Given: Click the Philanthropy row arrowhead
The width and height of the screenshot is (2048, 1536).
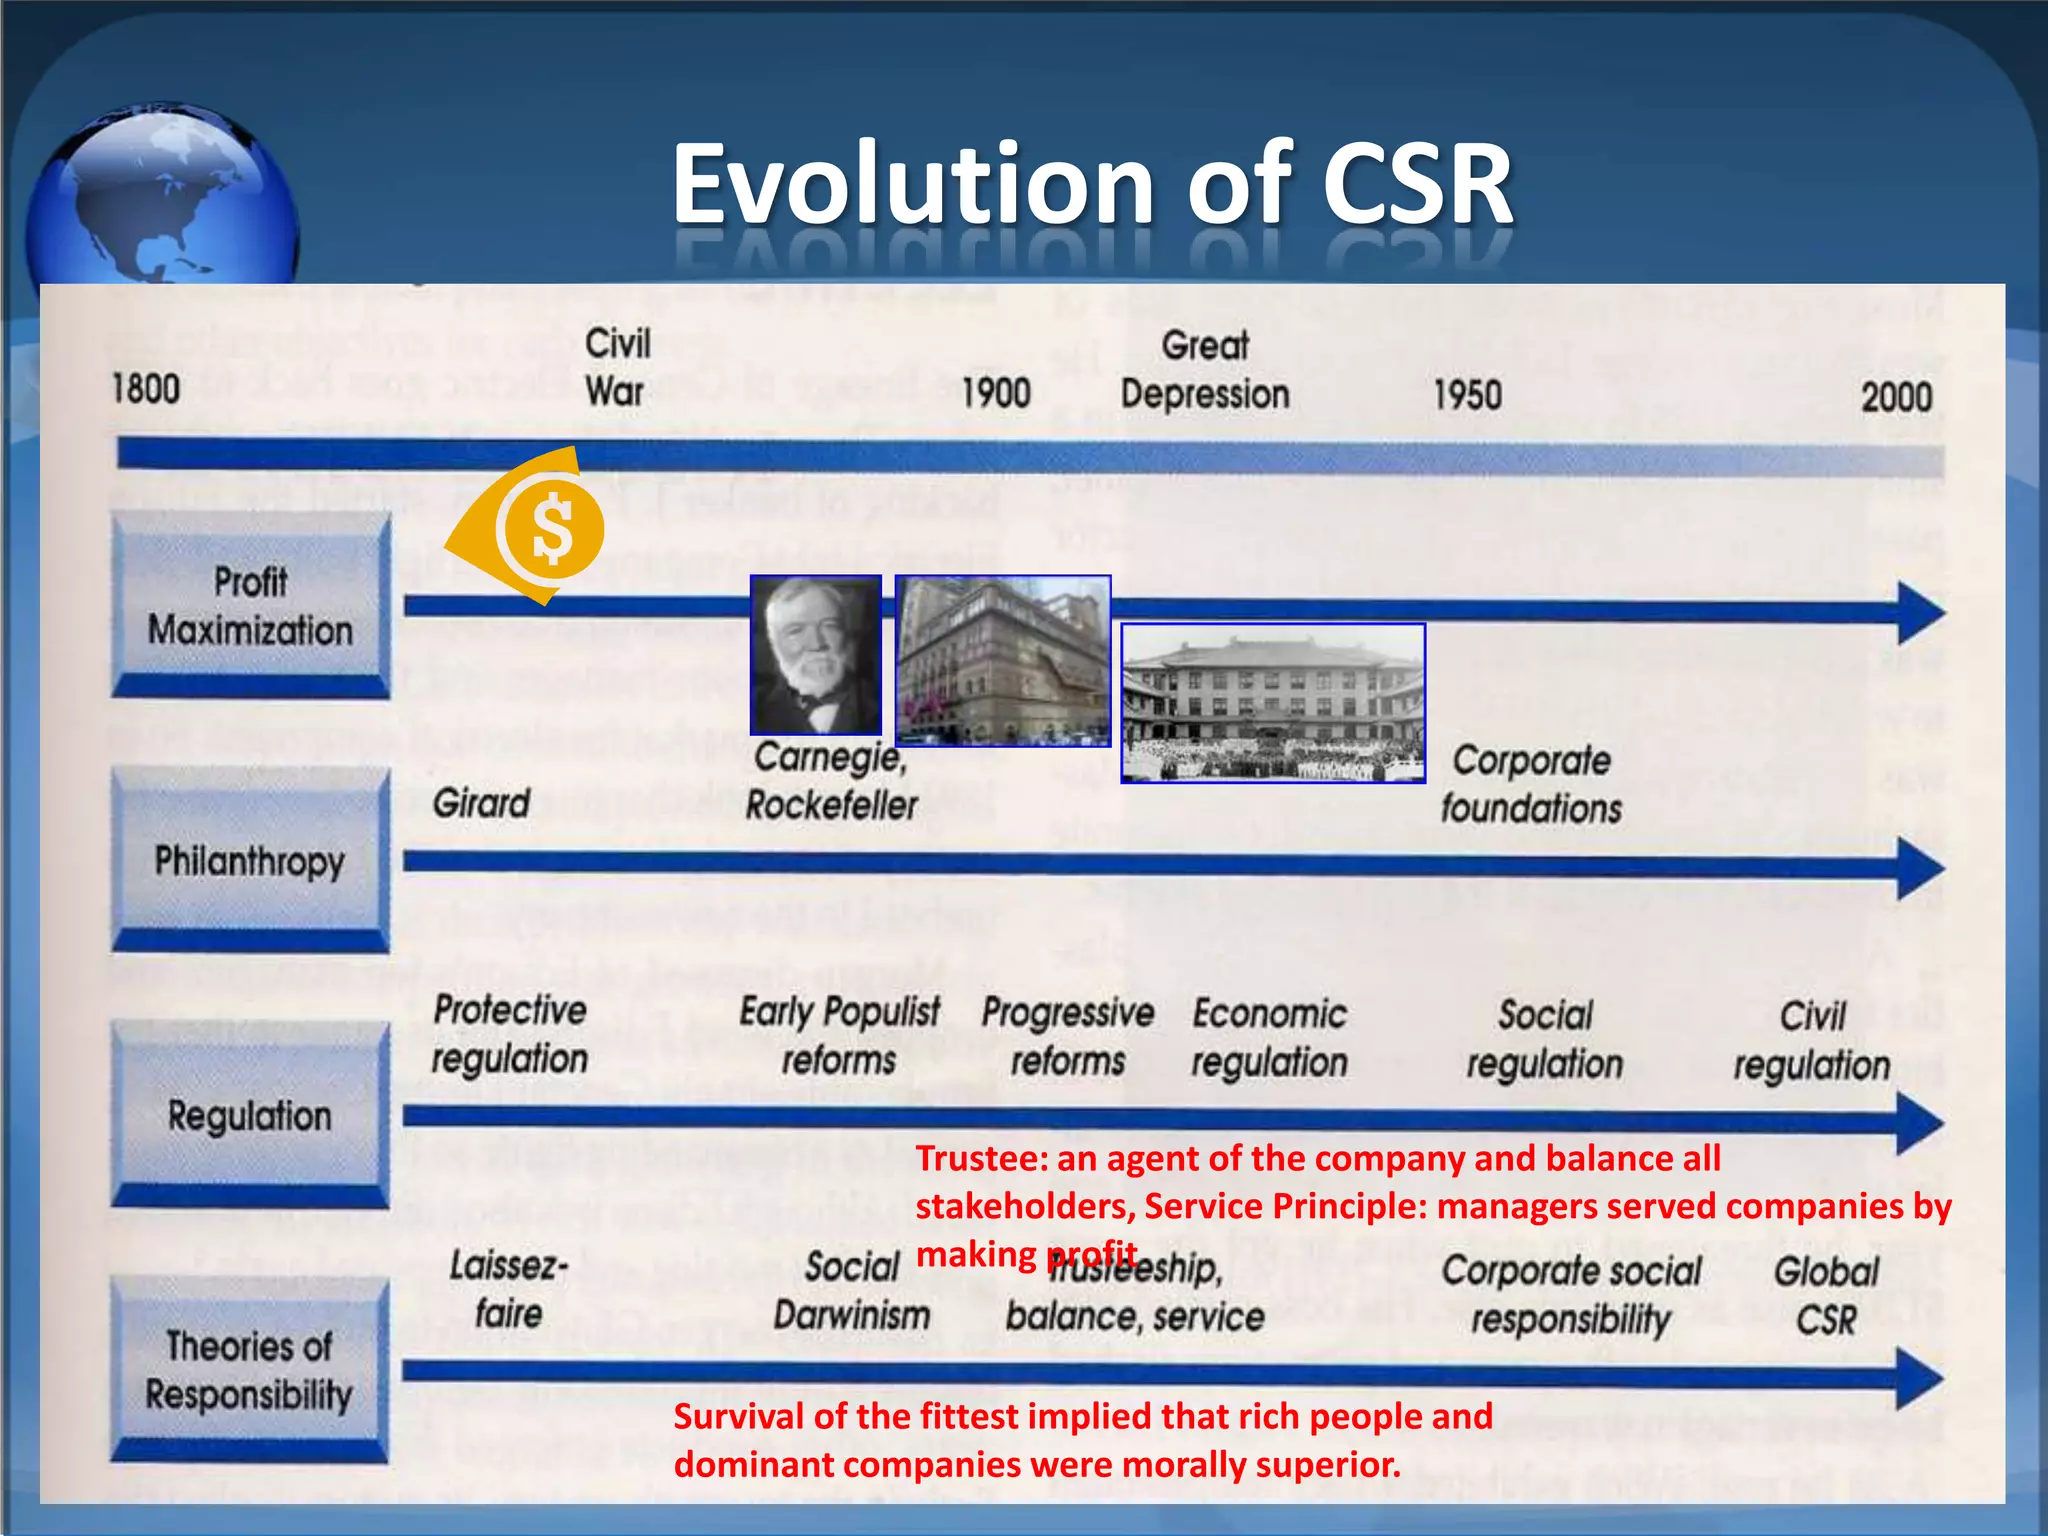Looking at the screenshot, I should pyautogui.click(x=1921, y=868).
